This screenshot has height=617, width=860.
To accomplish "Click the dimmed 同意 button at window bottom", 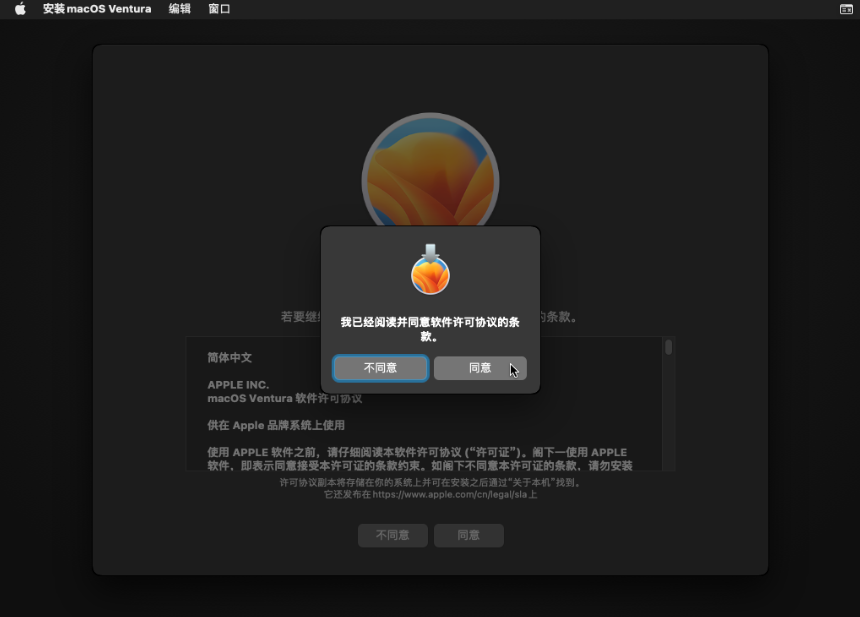I will click(x=468, y=535).
